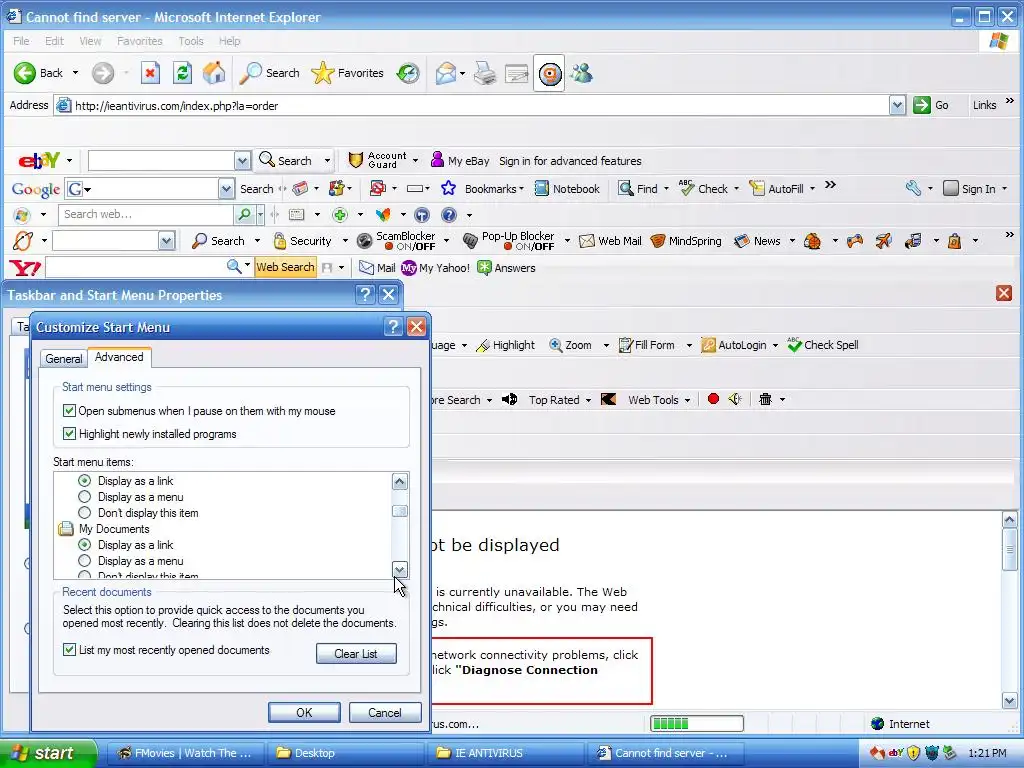The height and width of the screenshot is (768, 1024).
Task: Switch to General tab in Customize Start Menu
Action: (x=63, y=358)
